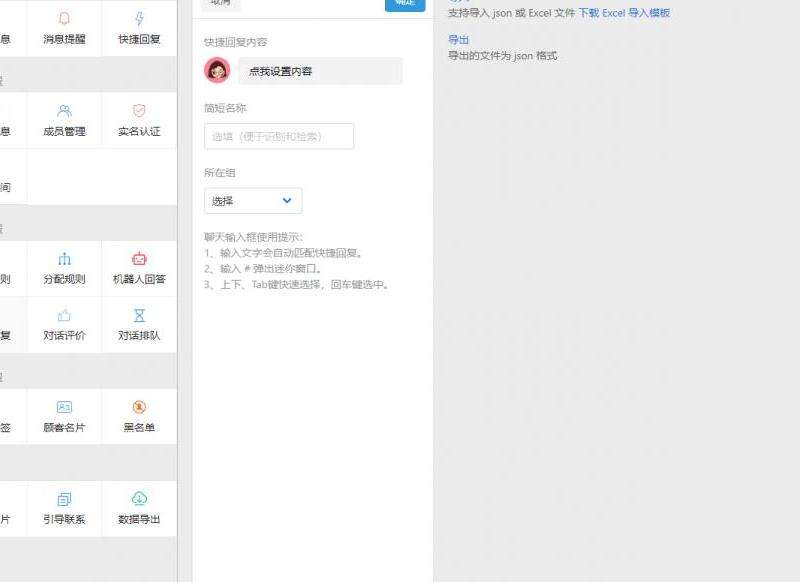Open 成员管理 member management
This screenshot has height=582, width=800.
64,120
